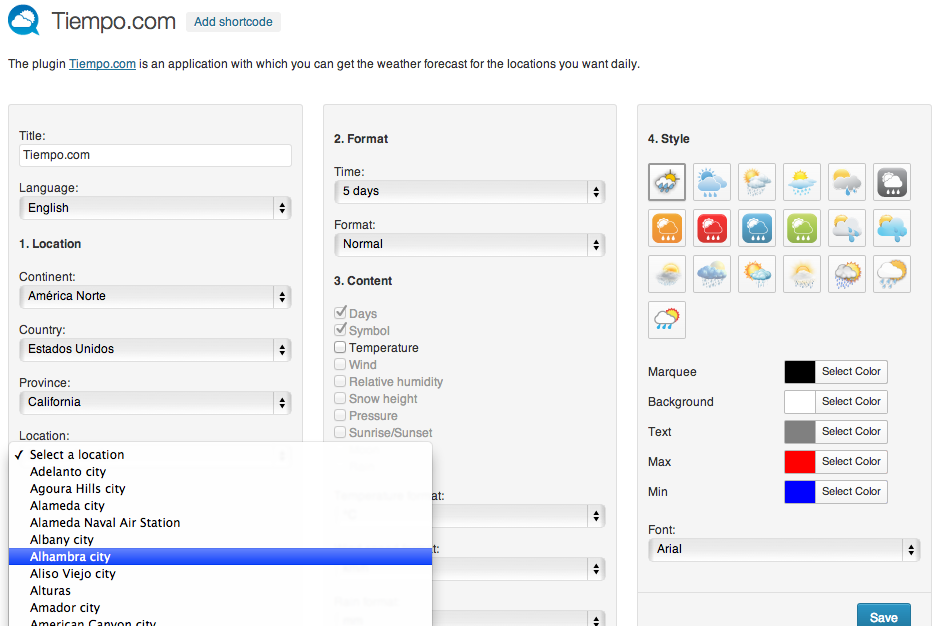Click the Add shortcode button
This screenshot has height=626, width=945.
pyautogui.click(x=233, y=22)
